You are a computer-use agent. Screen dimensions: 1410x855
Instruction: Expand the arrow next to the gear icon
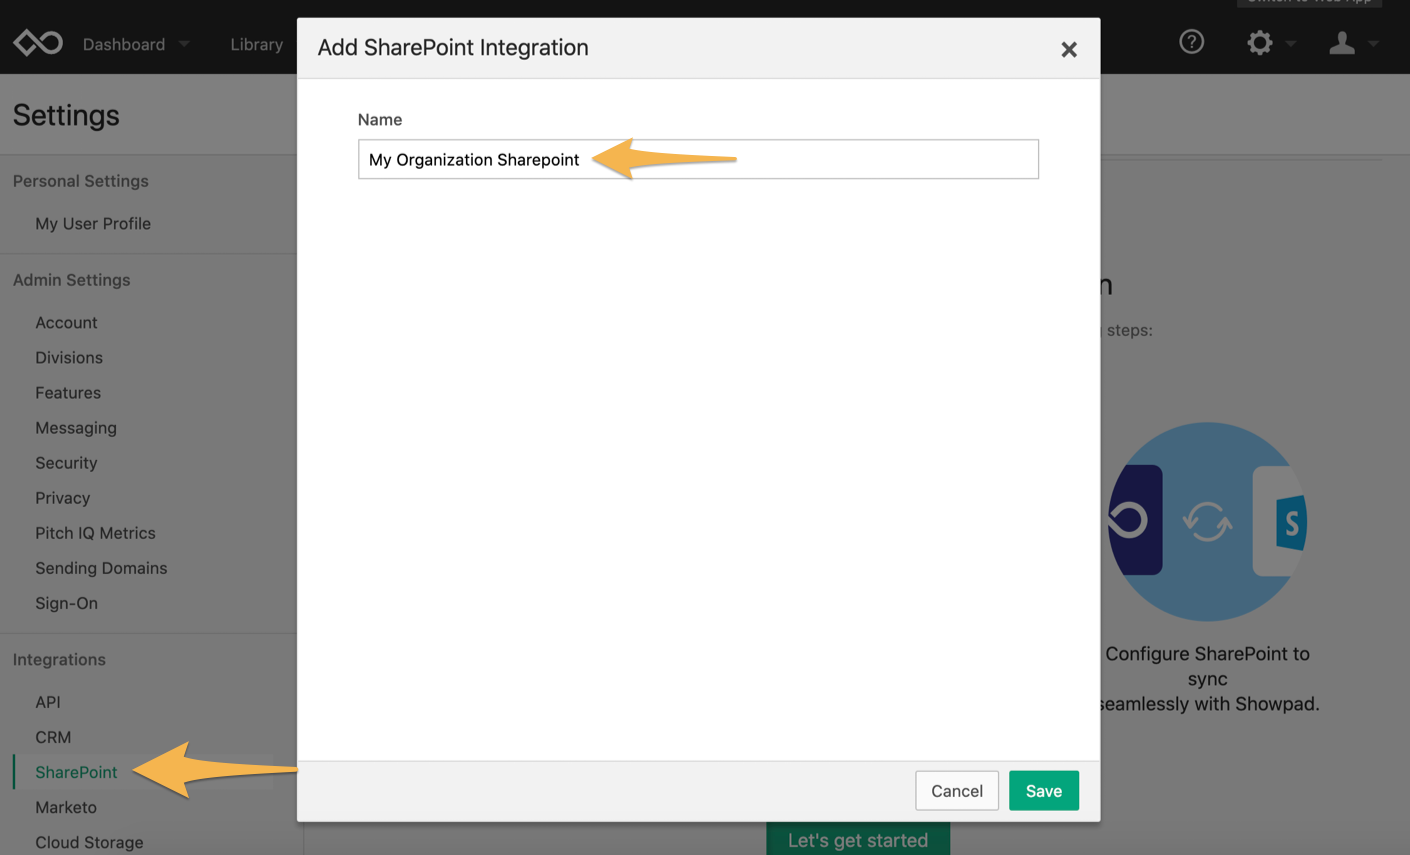coord(1291,44)
